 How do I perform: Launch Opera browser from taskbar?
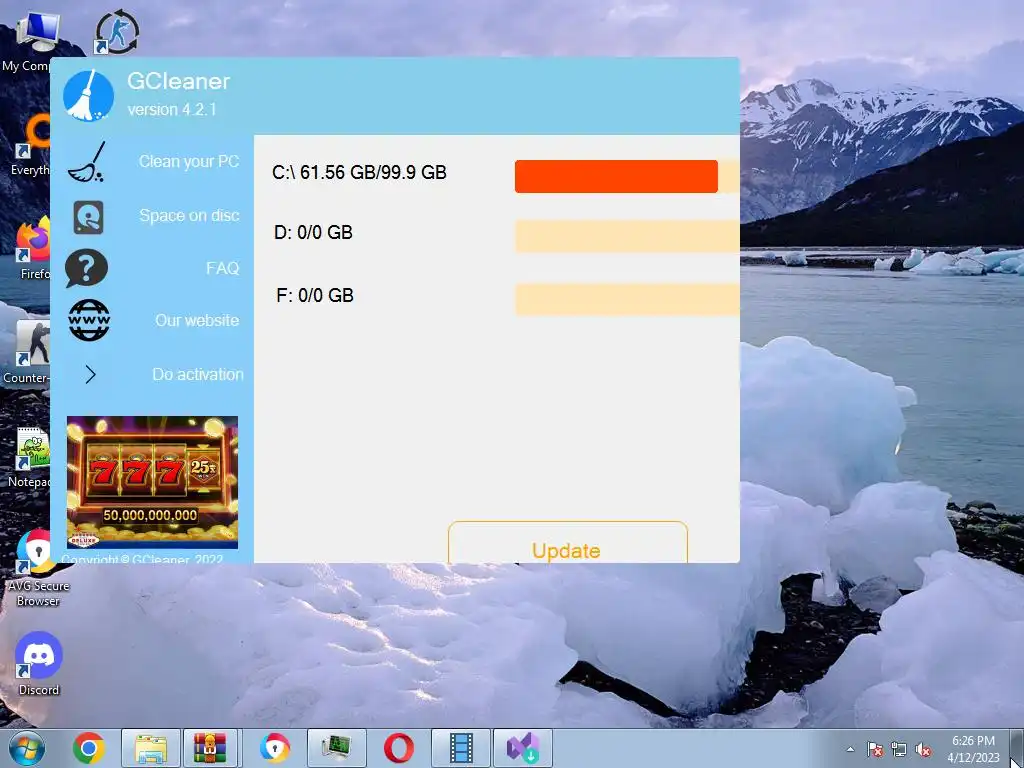click(398, 748)
